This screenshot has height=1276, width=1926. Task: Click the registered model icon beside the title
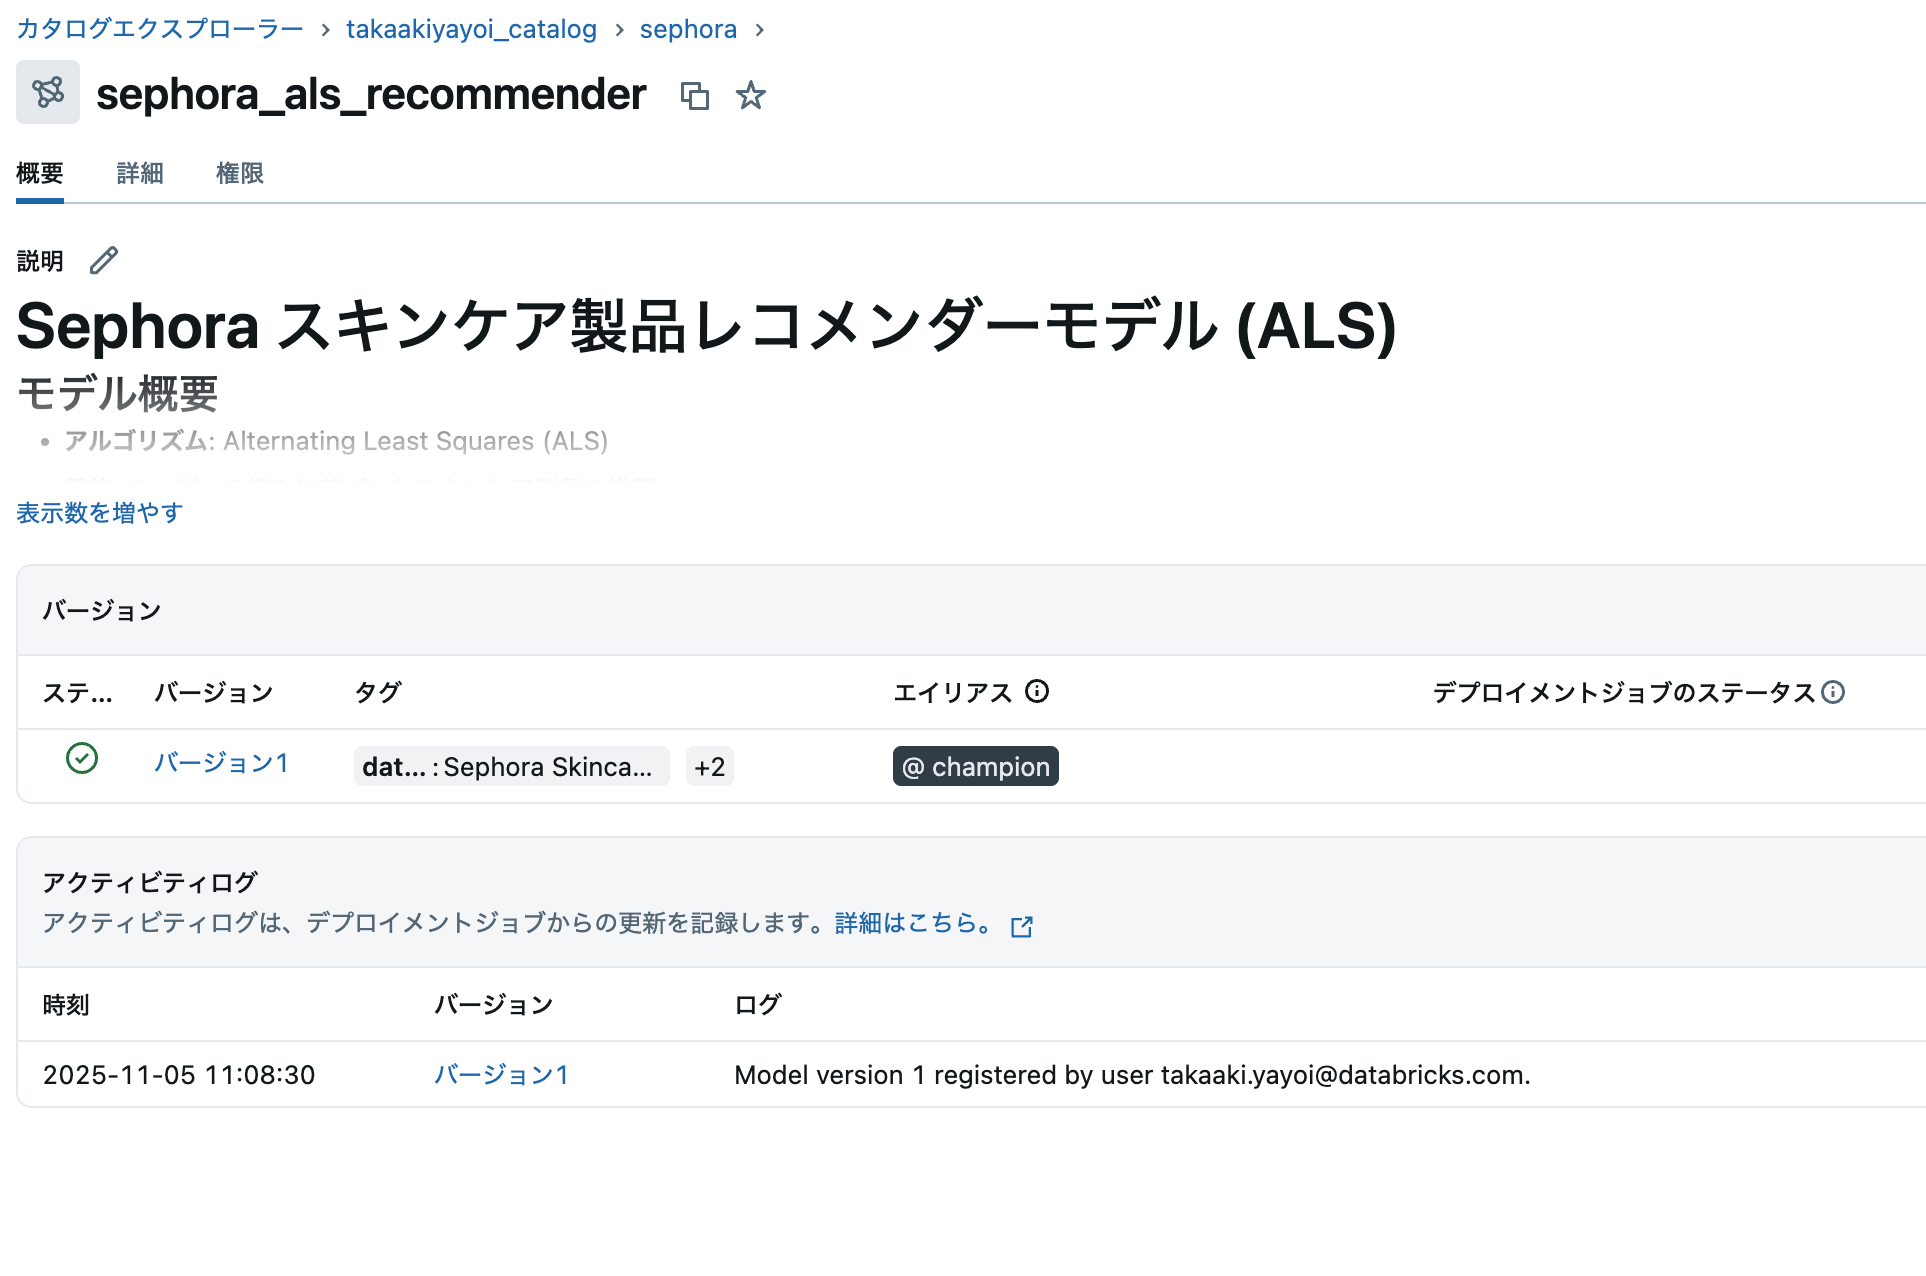pos(47,91)
